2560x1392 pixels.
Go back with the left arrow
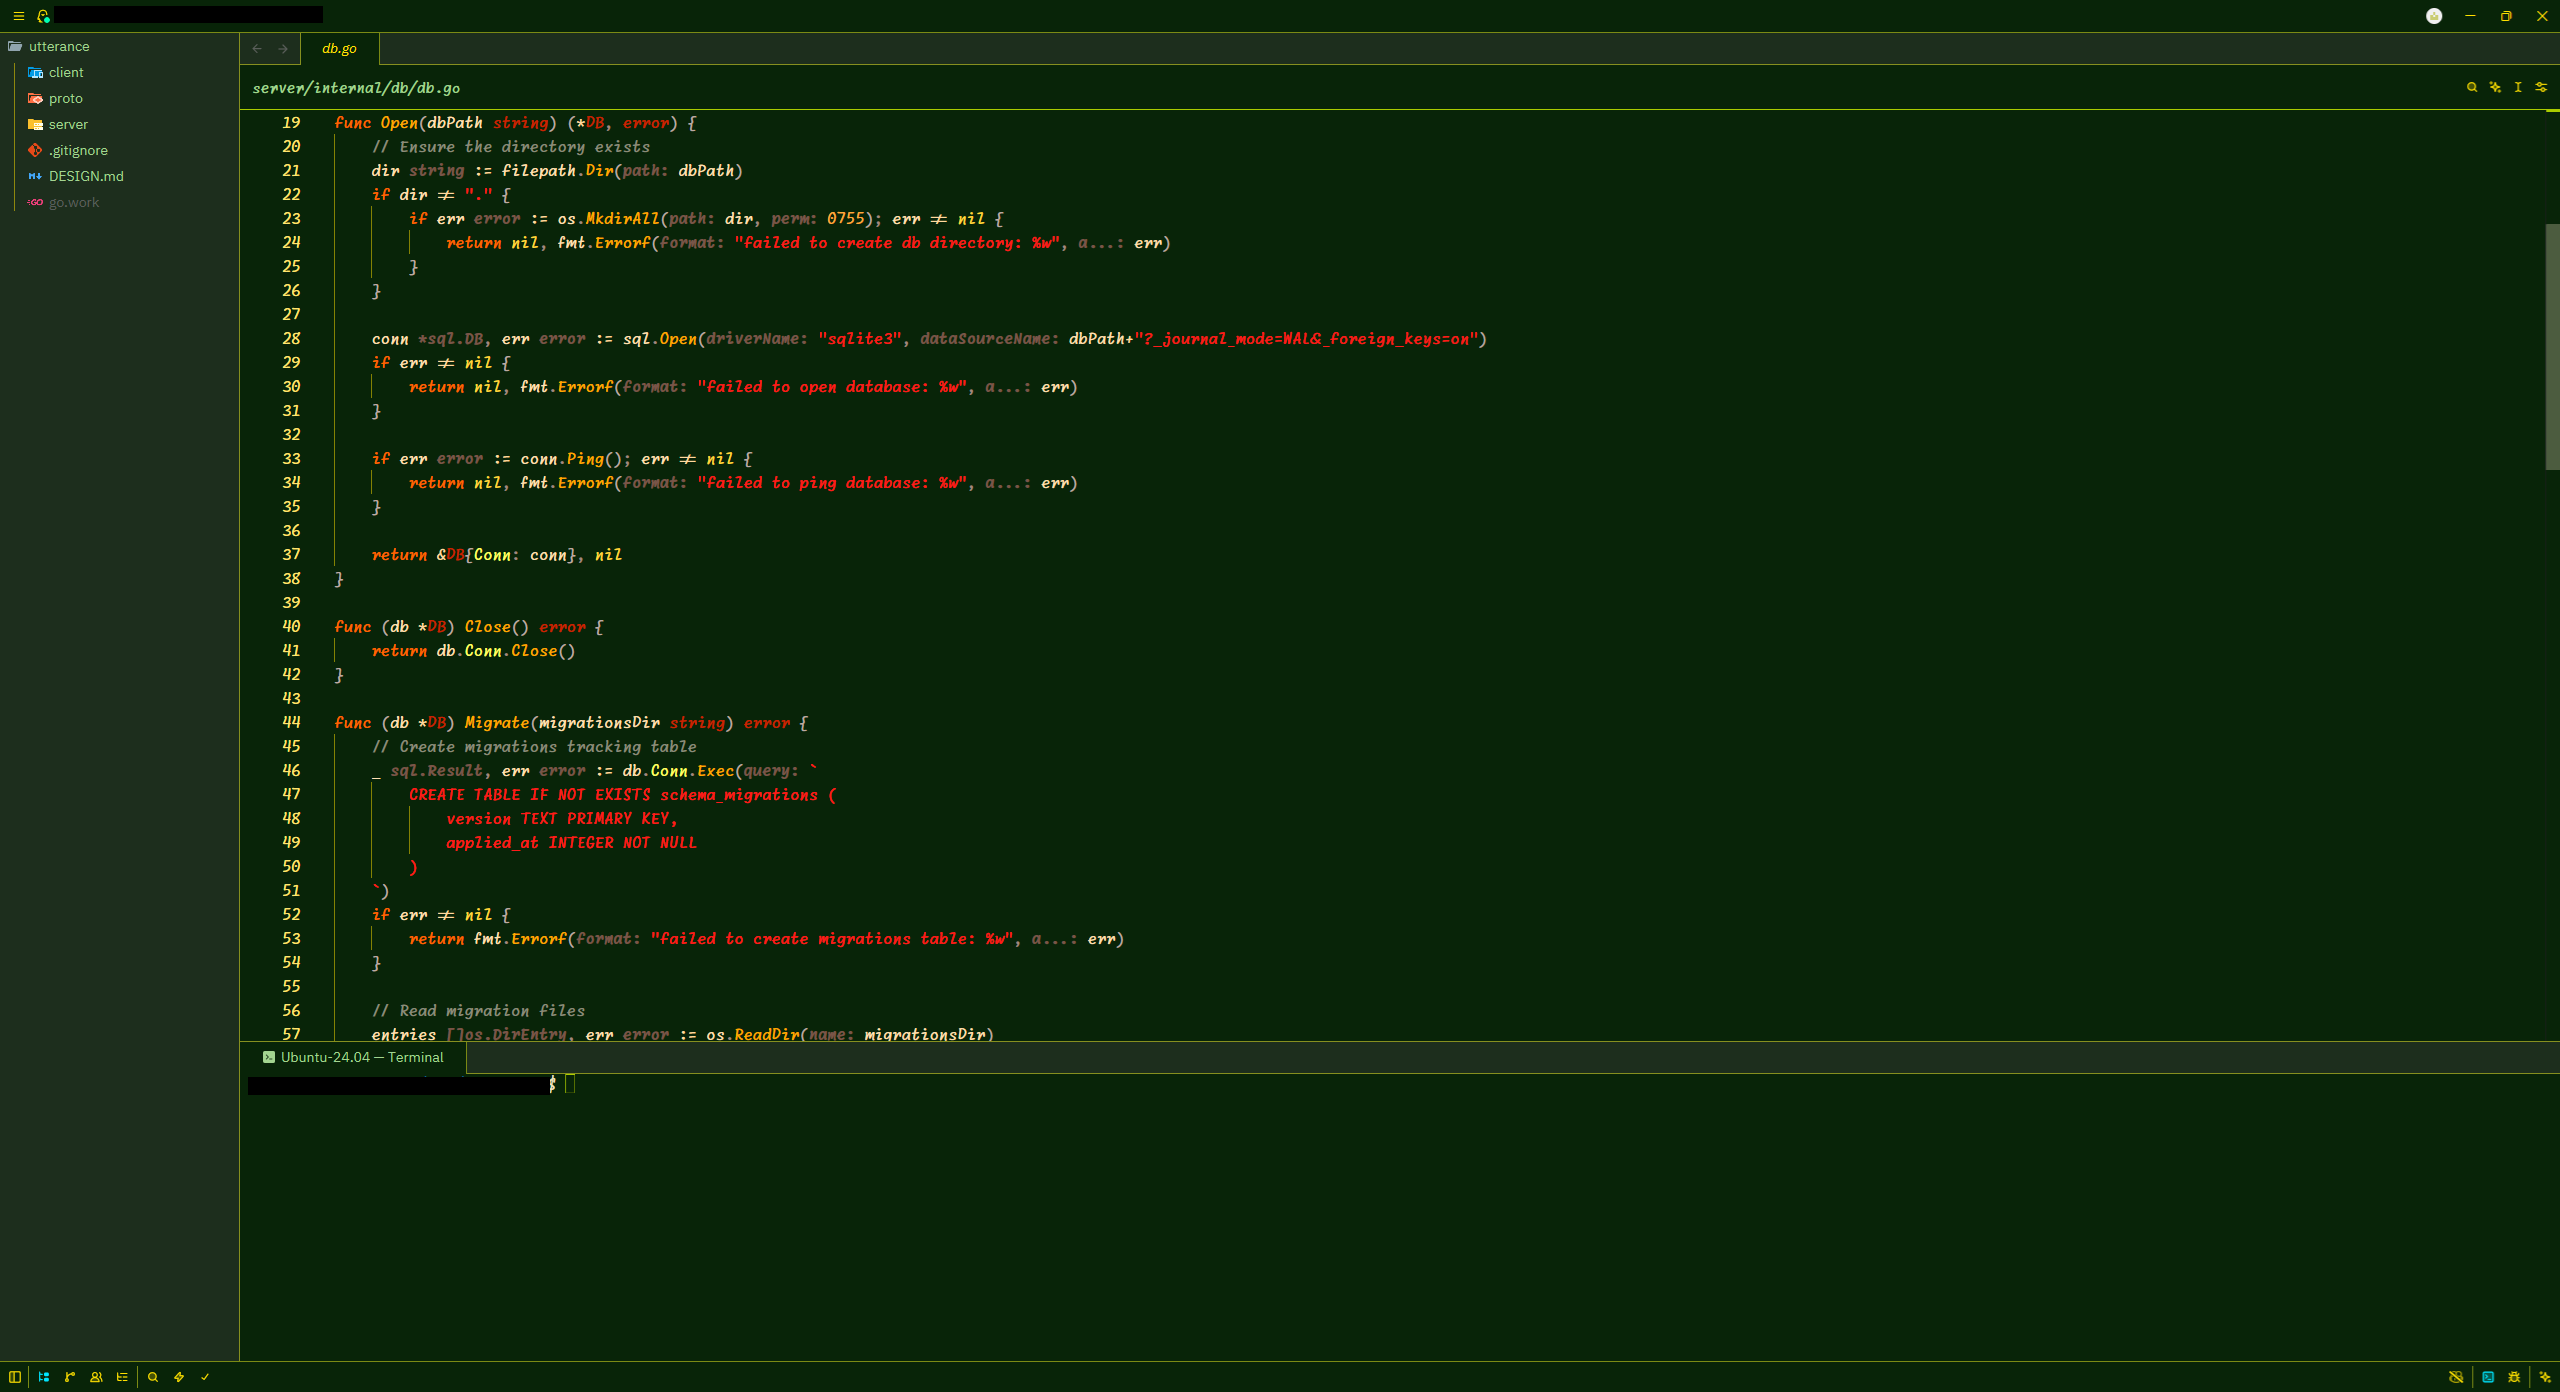click(258, 48)
